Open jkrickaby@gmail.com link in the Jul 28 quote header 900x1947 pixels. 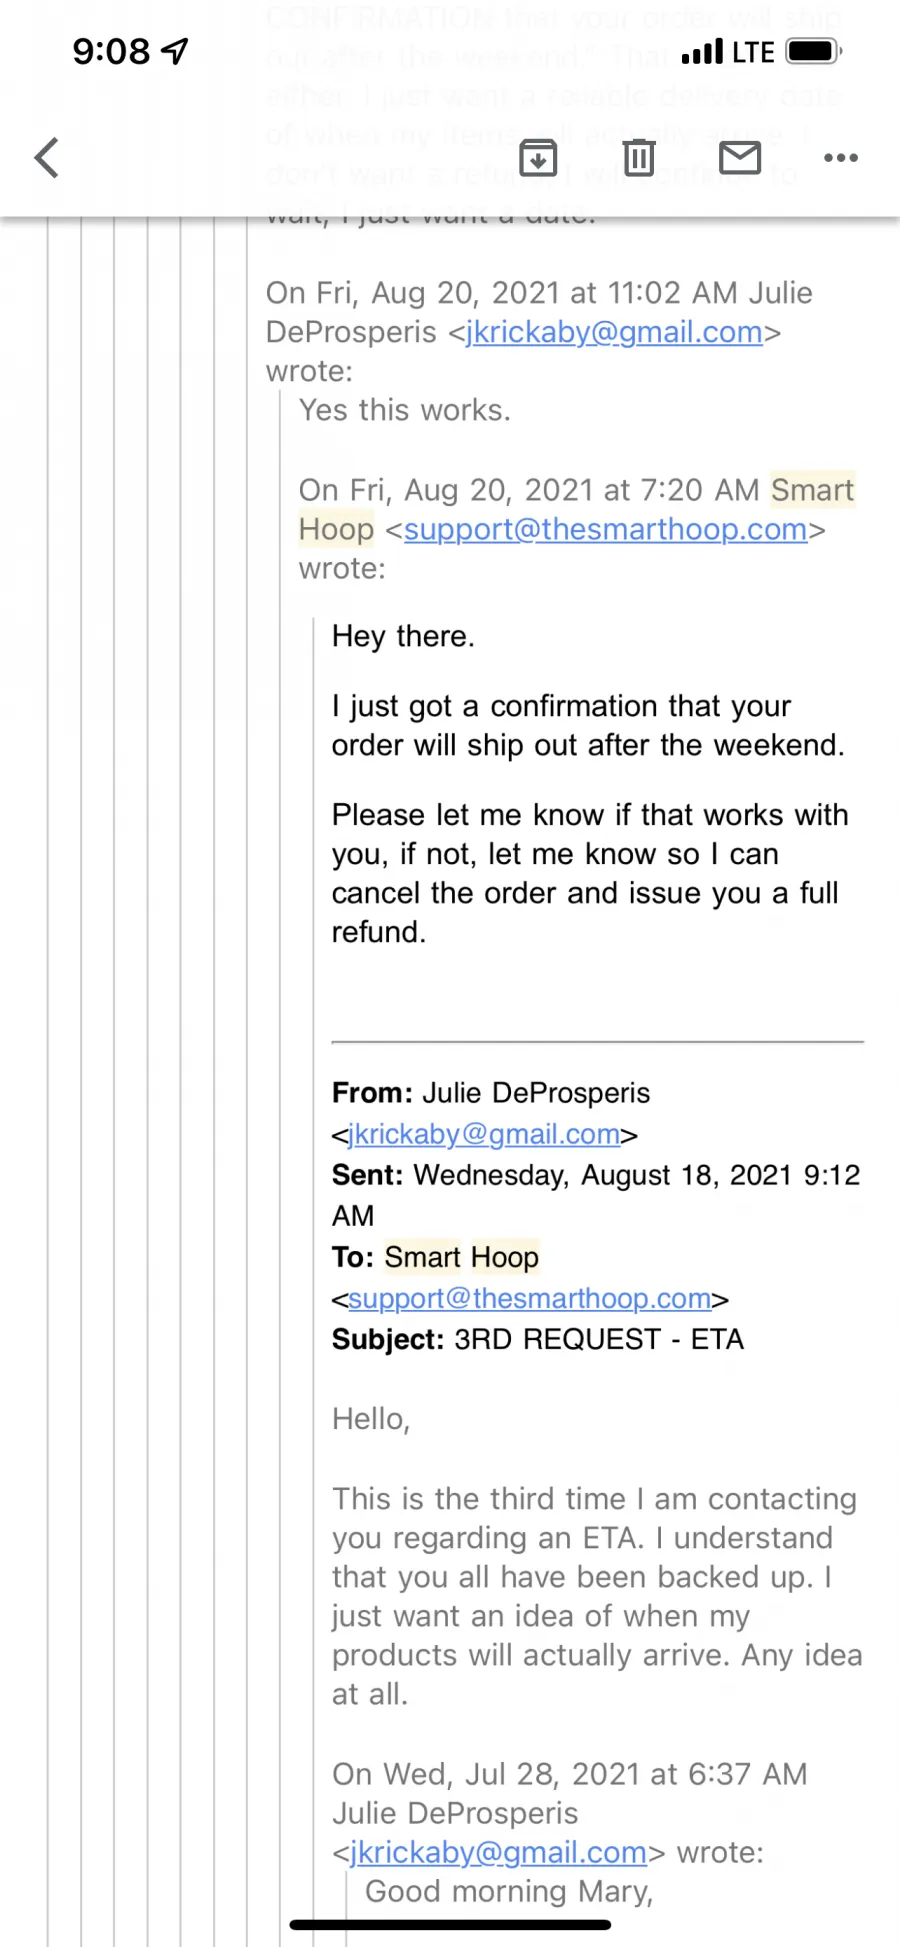pos(498,1852)
